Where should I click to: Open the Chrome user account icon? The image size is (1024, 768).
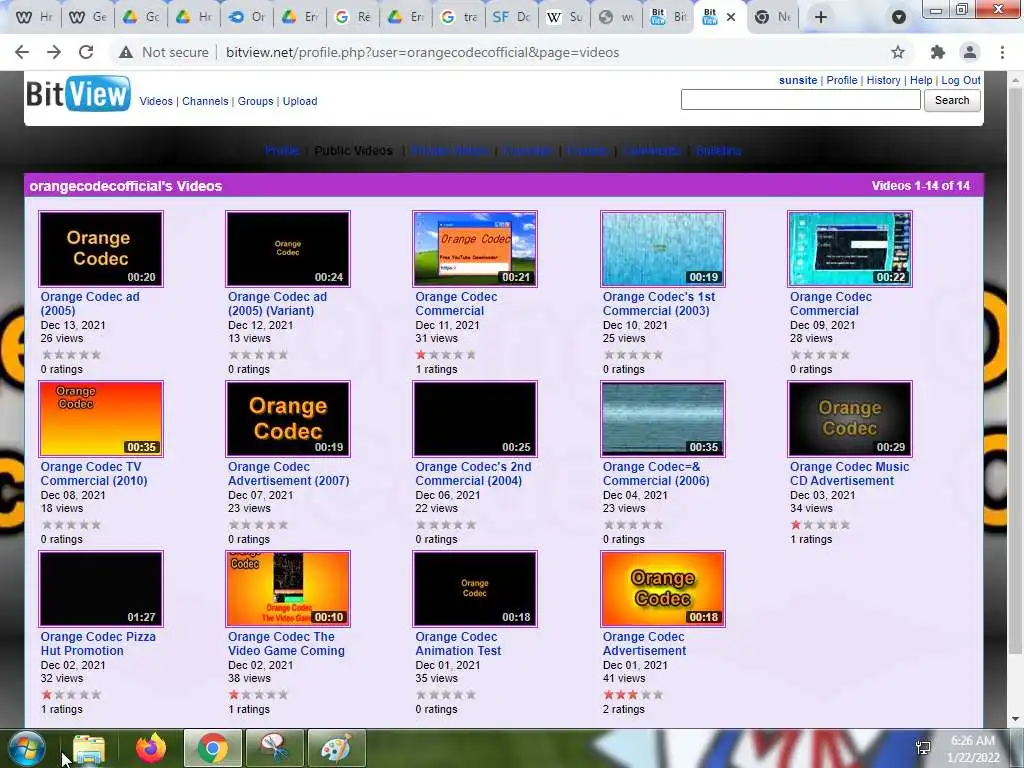(970, 52)
